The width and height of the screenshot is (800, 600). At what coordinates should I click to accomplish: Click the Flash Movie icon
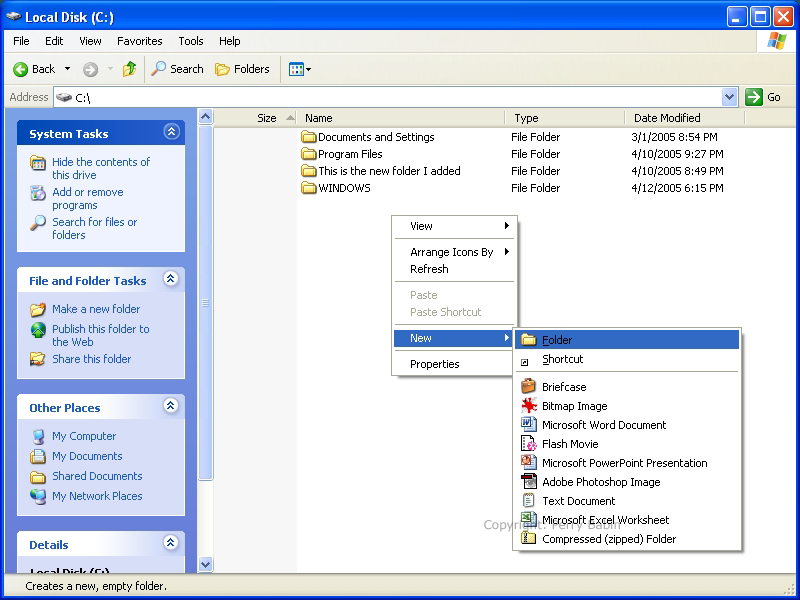pos(529,443)
